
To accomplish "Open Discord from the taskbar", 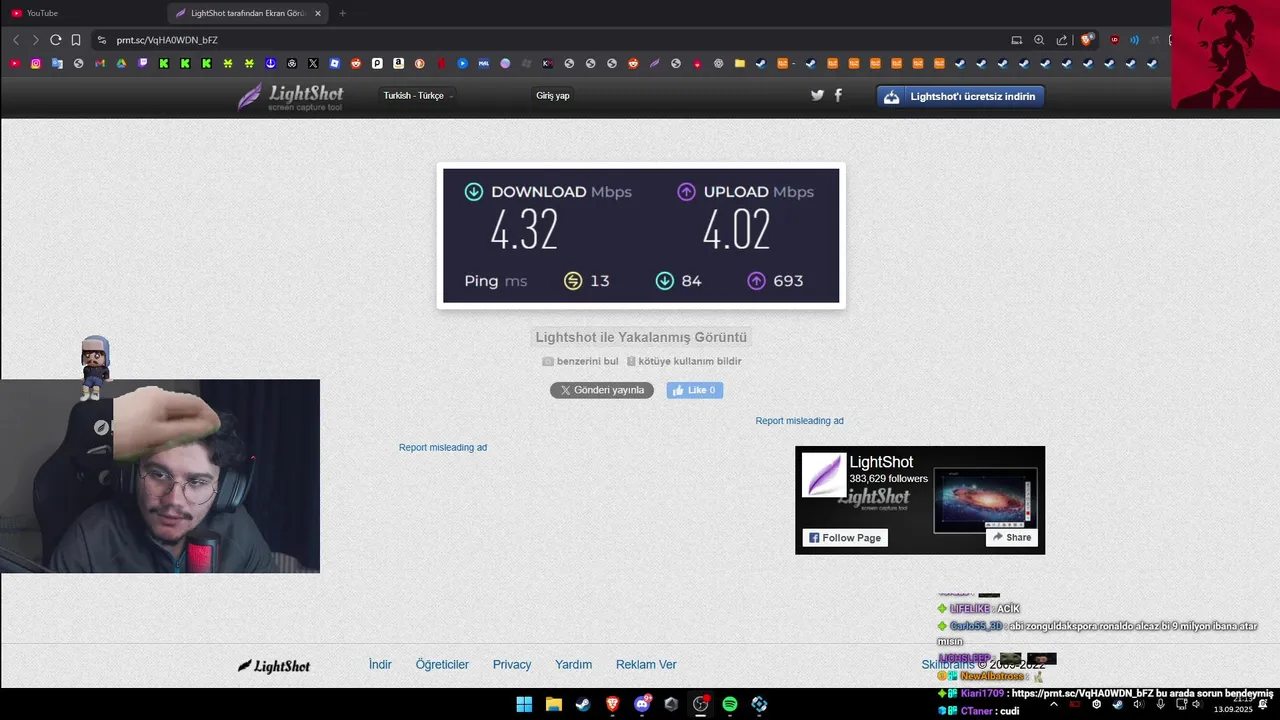I will (x=643, y=704).
